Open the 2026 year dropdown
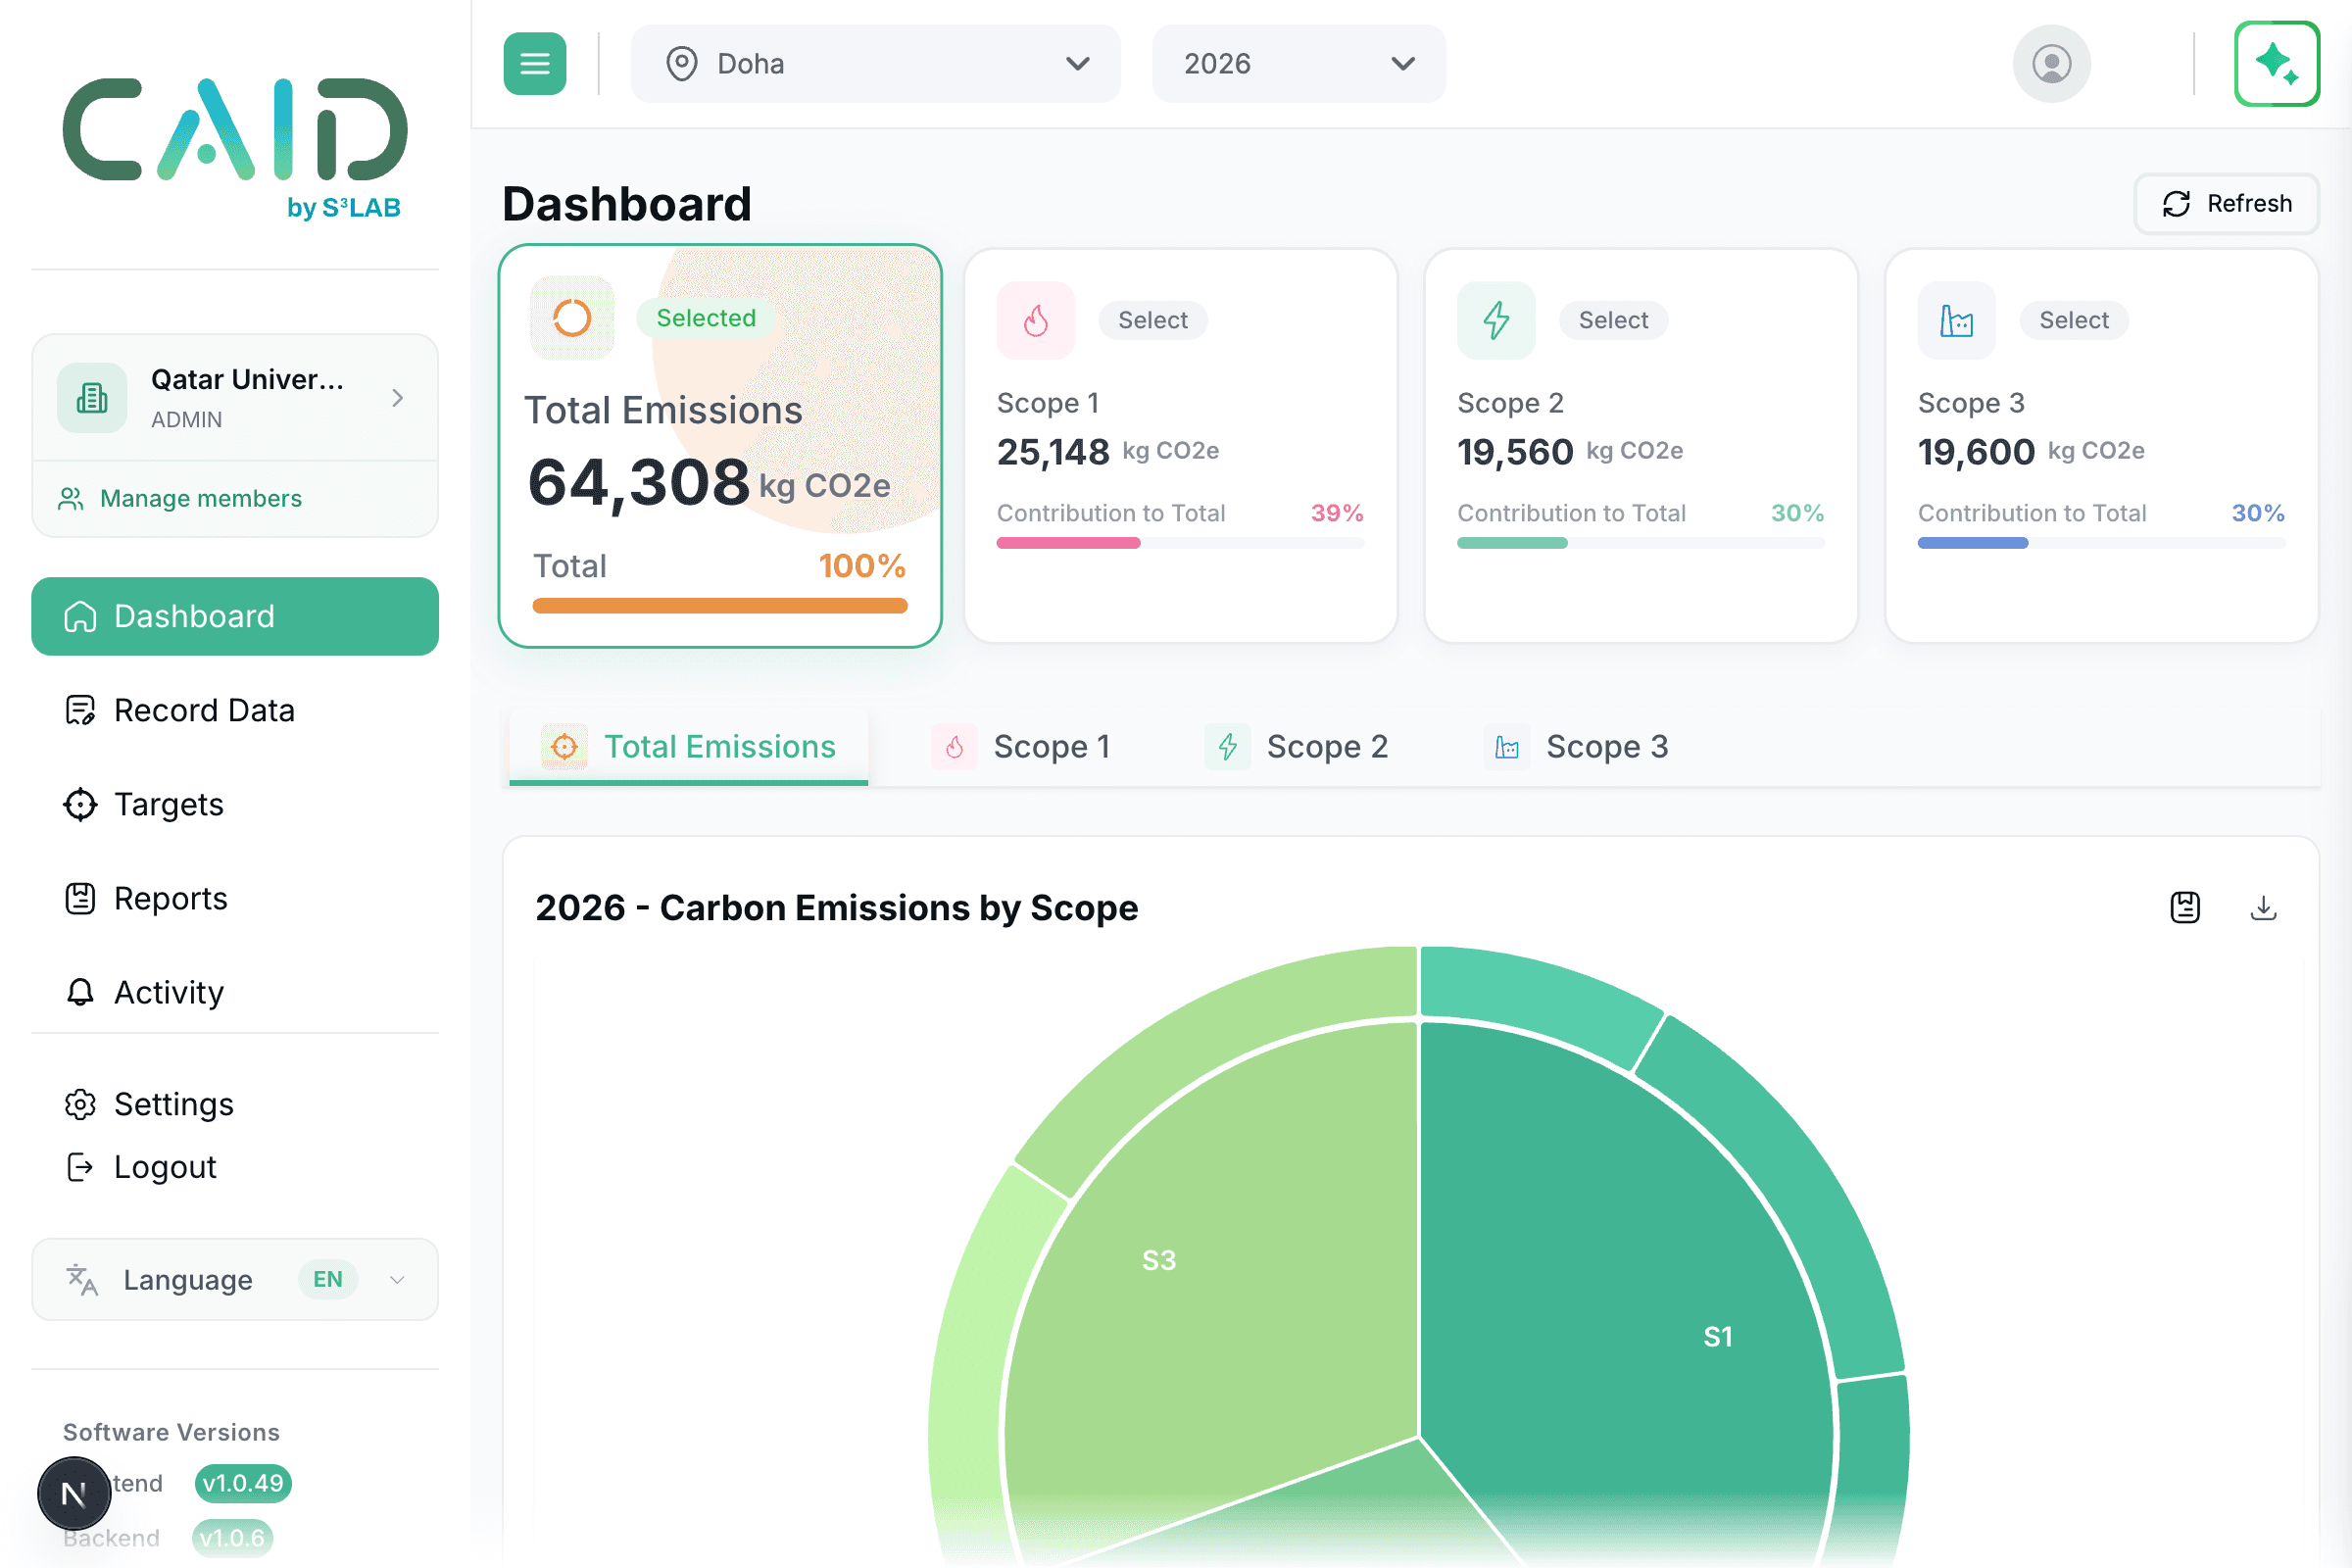Screen dimensions: 2352x1568 click(1298, 64)
